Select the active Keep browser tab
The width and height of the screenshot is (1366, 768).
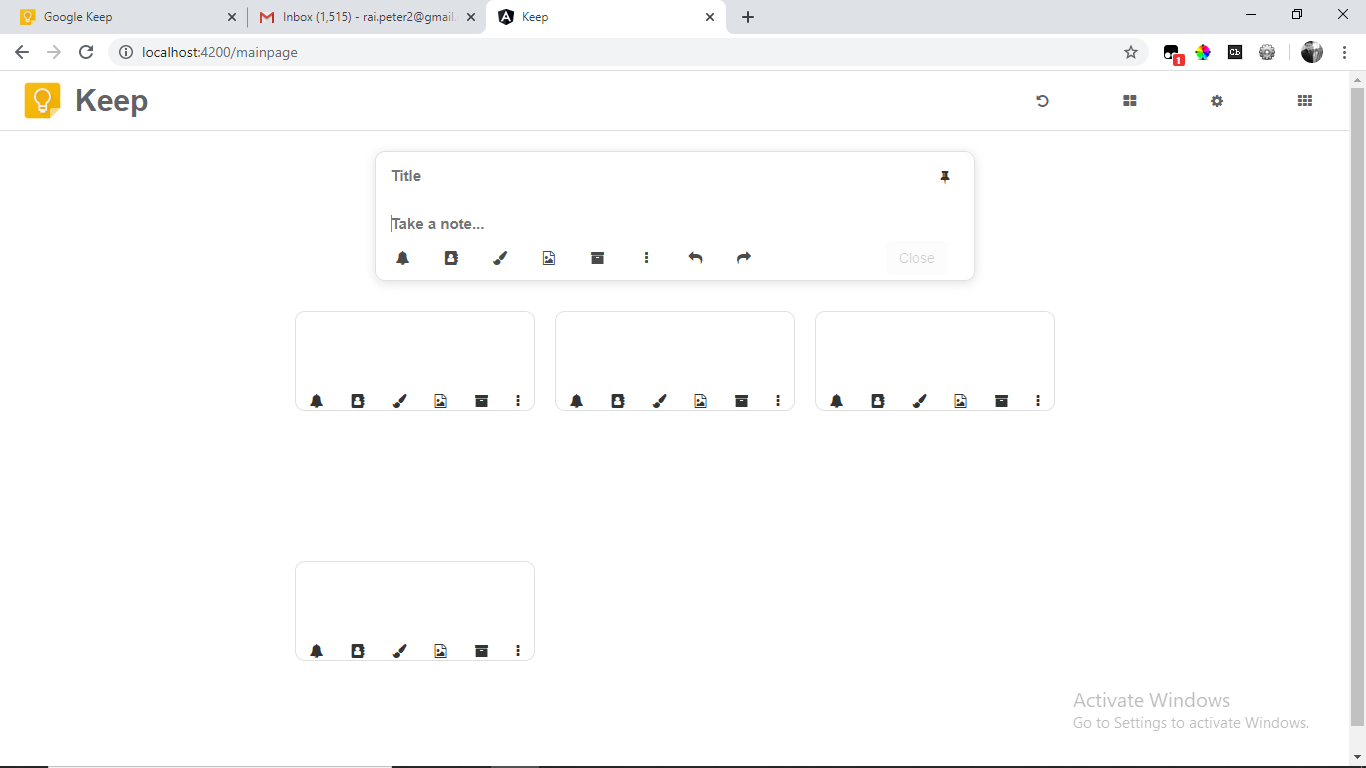tap(606, 17)
